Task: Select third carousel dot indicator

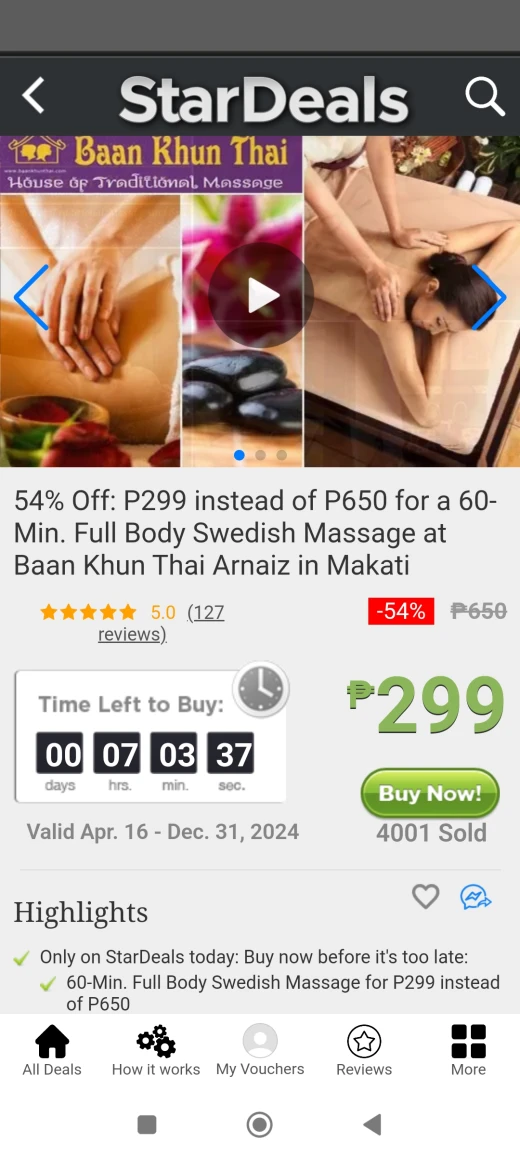Action: click(282, 455)
